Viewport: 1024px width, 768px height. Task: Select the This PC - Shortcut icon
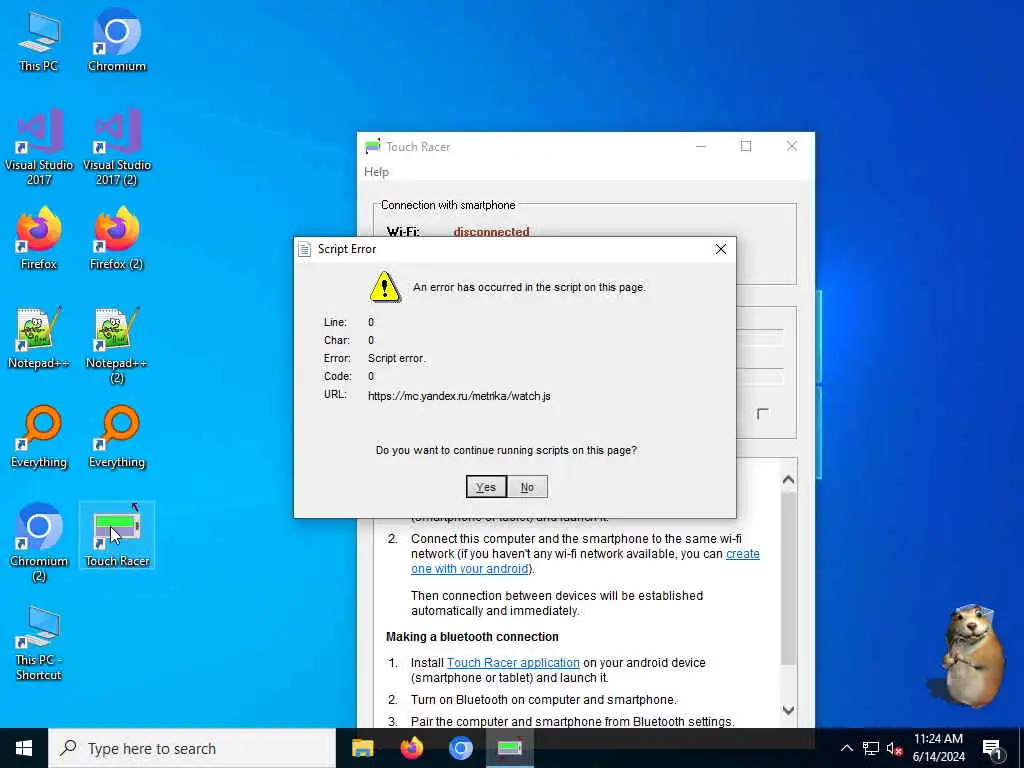click(39, 643)
